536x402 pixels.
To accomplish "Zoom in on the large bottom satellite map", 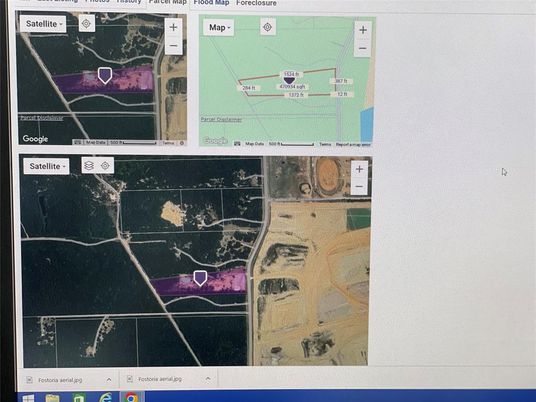I will pyautogui.click(x=359, y=169).
